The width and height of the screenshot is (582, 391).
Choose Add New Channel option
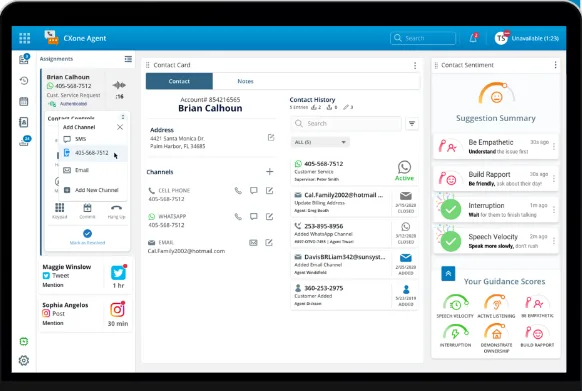coord(93,190)
